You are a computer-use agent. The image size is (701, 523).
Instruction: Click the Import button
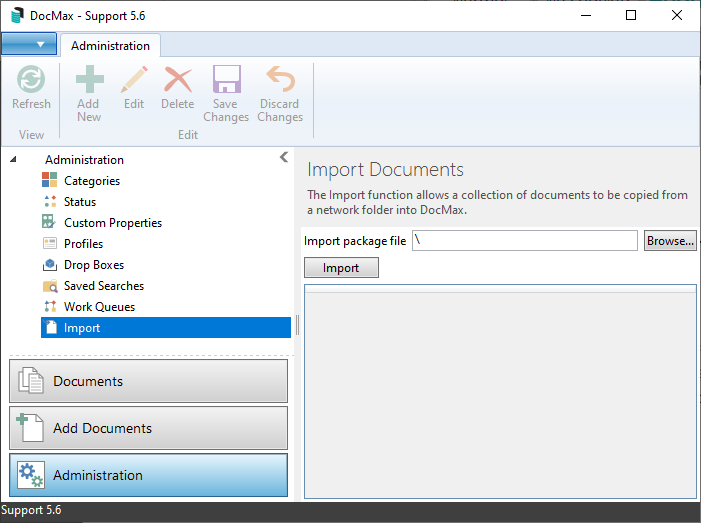click(x=341, y=267)
